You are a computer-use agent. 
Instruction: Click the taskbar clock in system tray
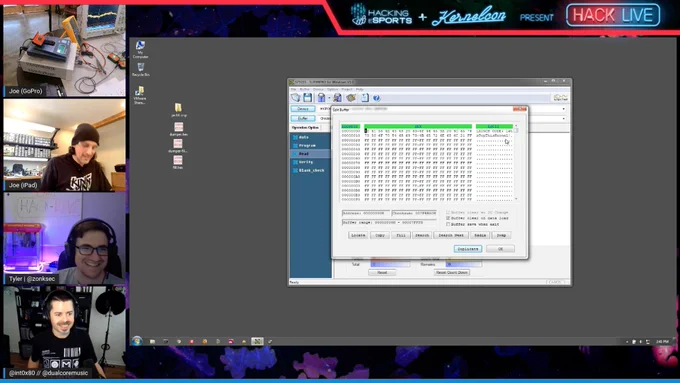pyautogui.click(x=662, y=342)
